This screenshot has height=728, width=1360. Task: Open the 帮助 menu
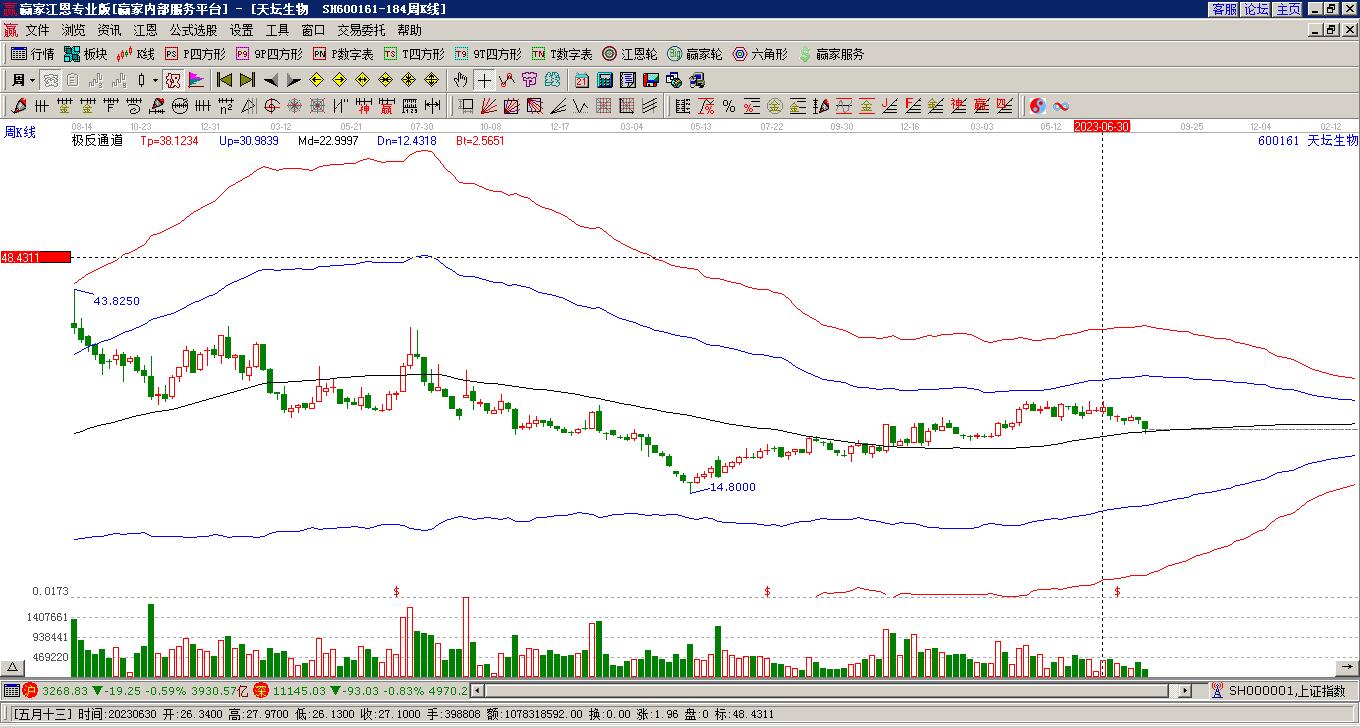click(x=409, y=31)
